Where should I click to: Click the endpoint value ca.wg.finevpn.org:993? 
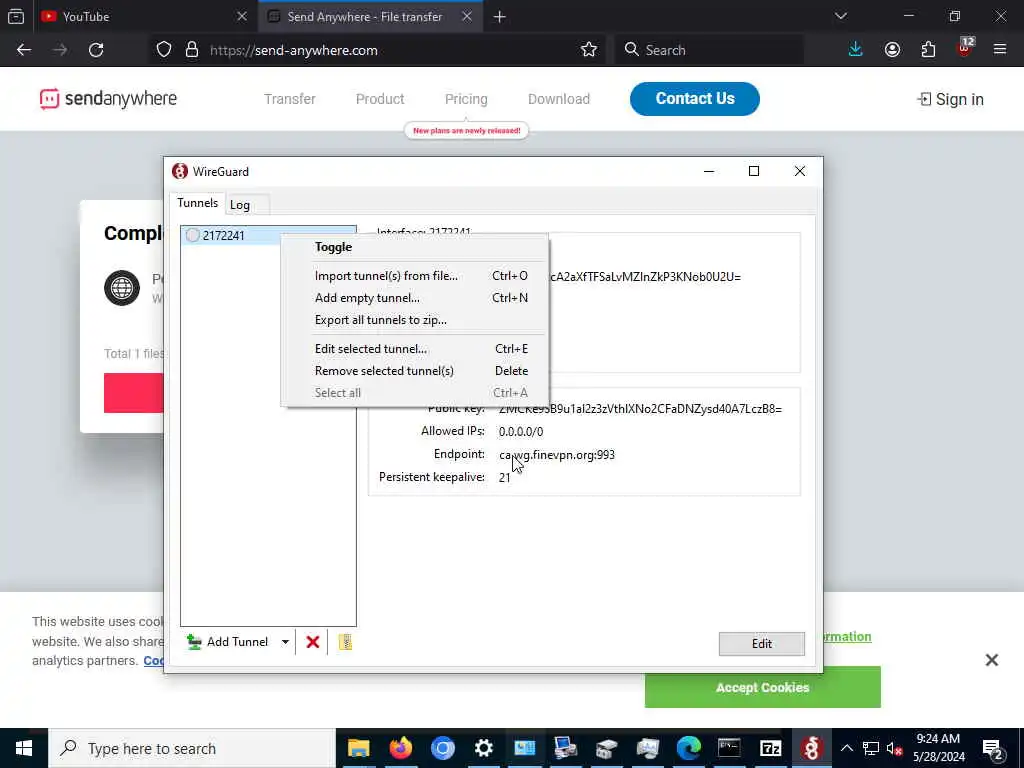click(556, 455)
